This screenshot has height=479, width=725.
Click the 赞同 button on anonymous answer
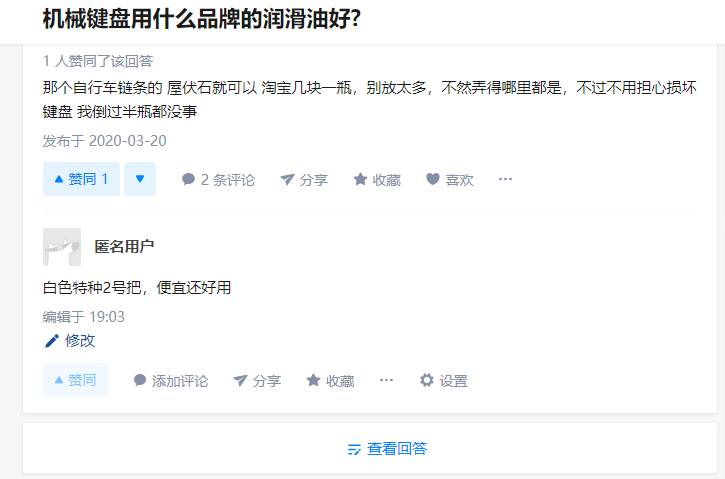(75, 380)
